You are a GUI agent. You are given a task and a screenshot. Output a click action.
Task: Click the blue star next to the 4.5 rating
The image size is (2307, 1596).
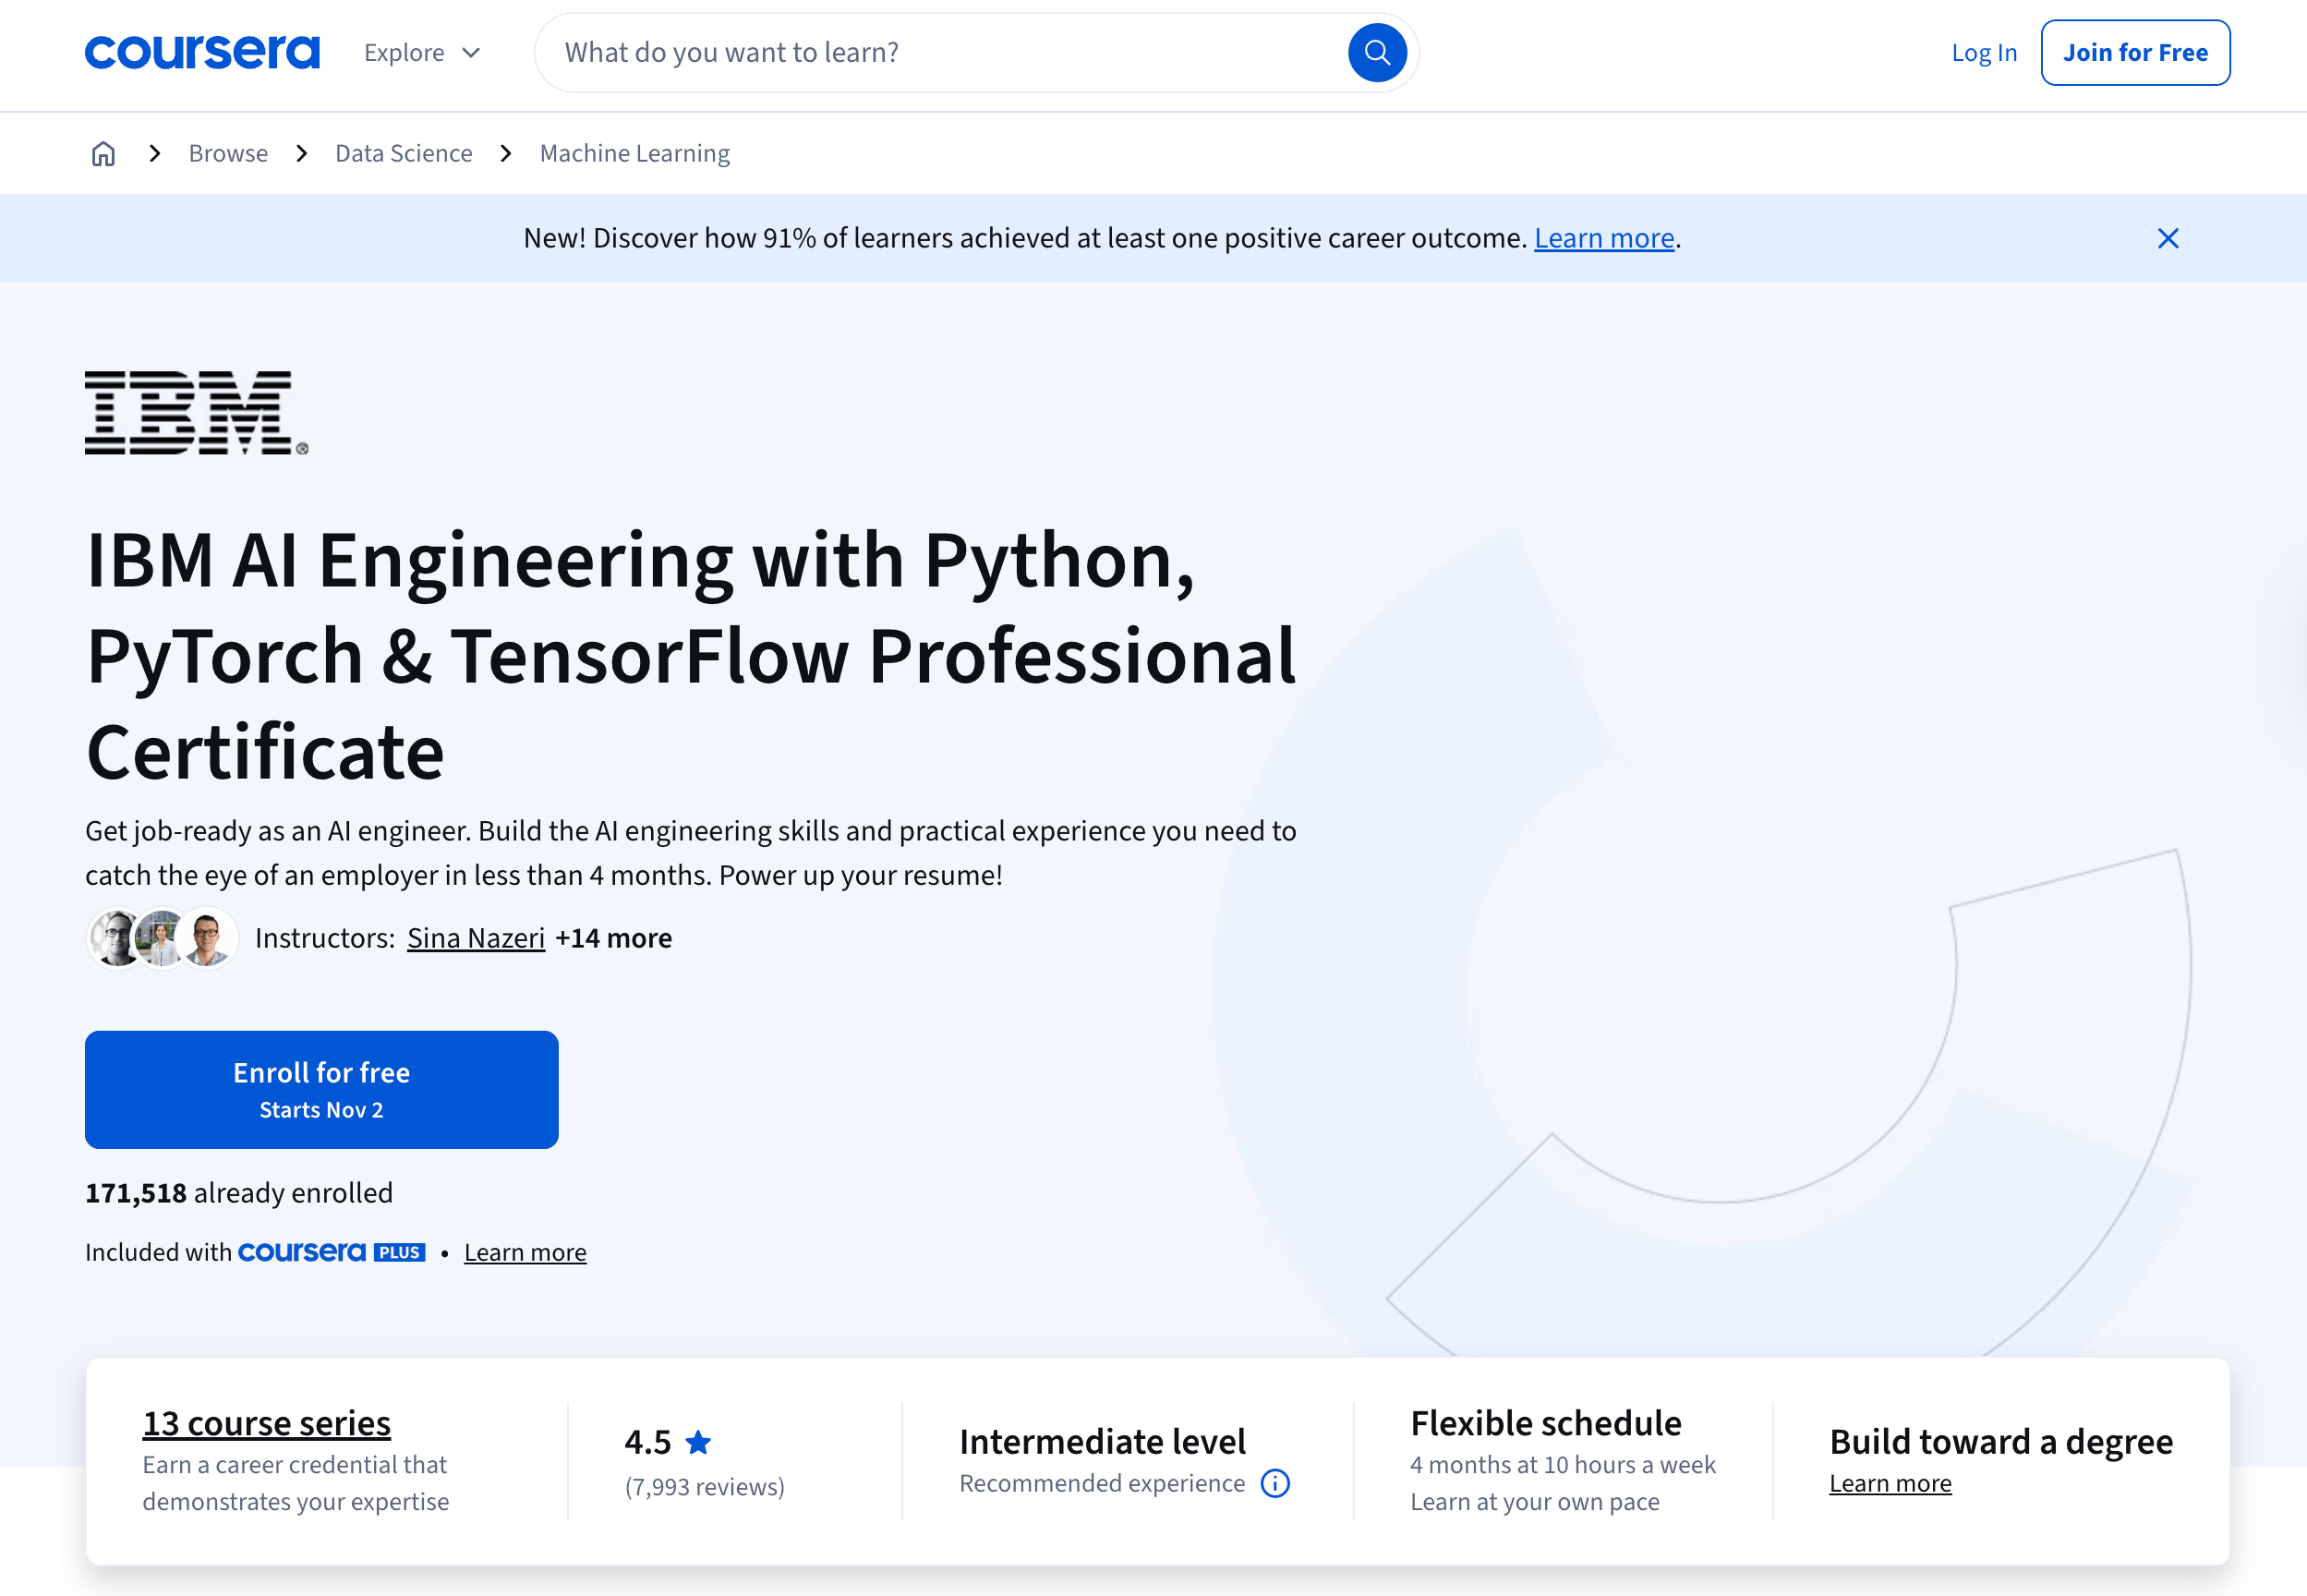click(698, 1441)
